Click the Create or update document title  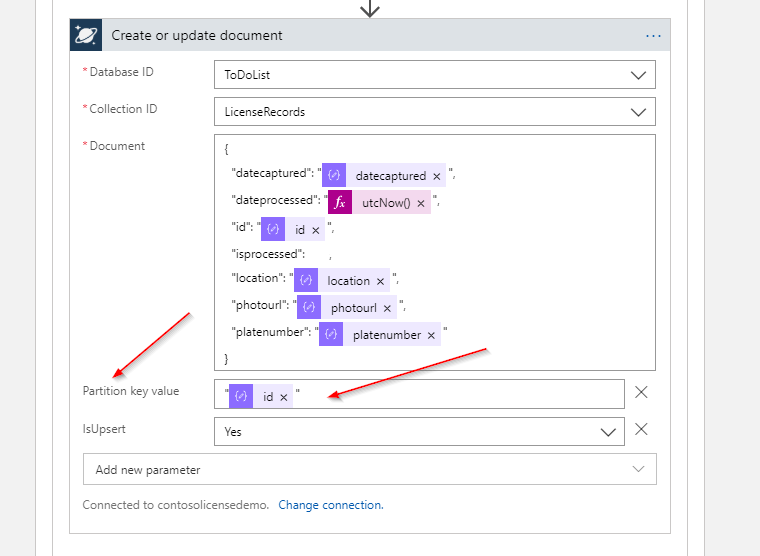pyautogui.click(x=197, y=35)
